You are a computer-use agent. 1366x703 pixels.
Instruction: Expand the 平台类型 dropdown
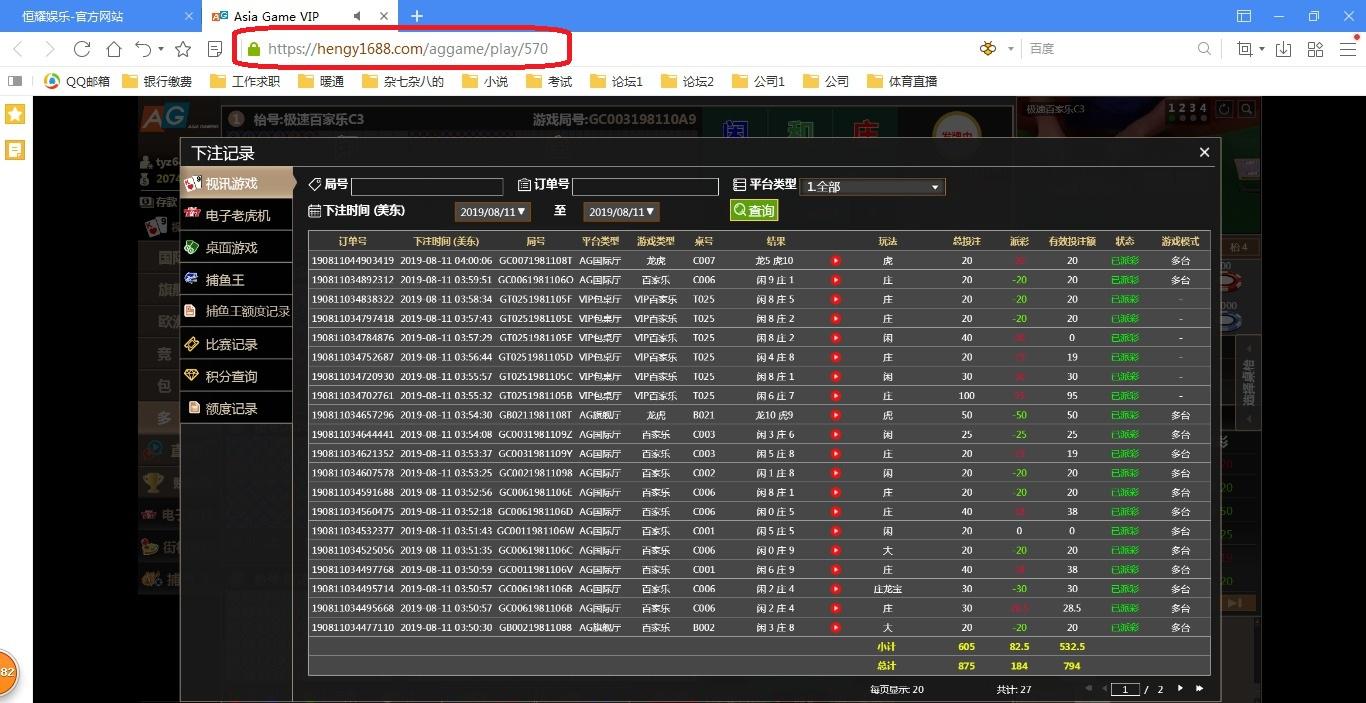[x=872, y=187]
